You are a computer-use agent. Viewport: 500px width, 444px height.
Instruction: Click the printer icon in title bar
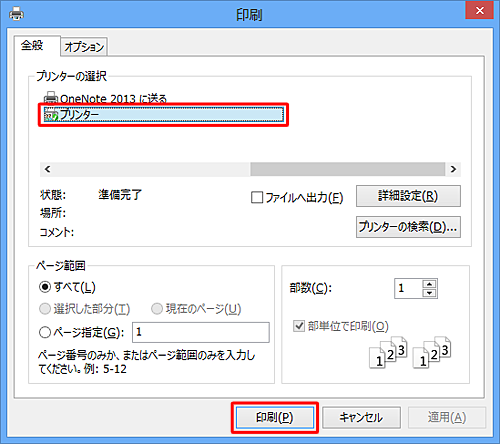tap(16, 14)
